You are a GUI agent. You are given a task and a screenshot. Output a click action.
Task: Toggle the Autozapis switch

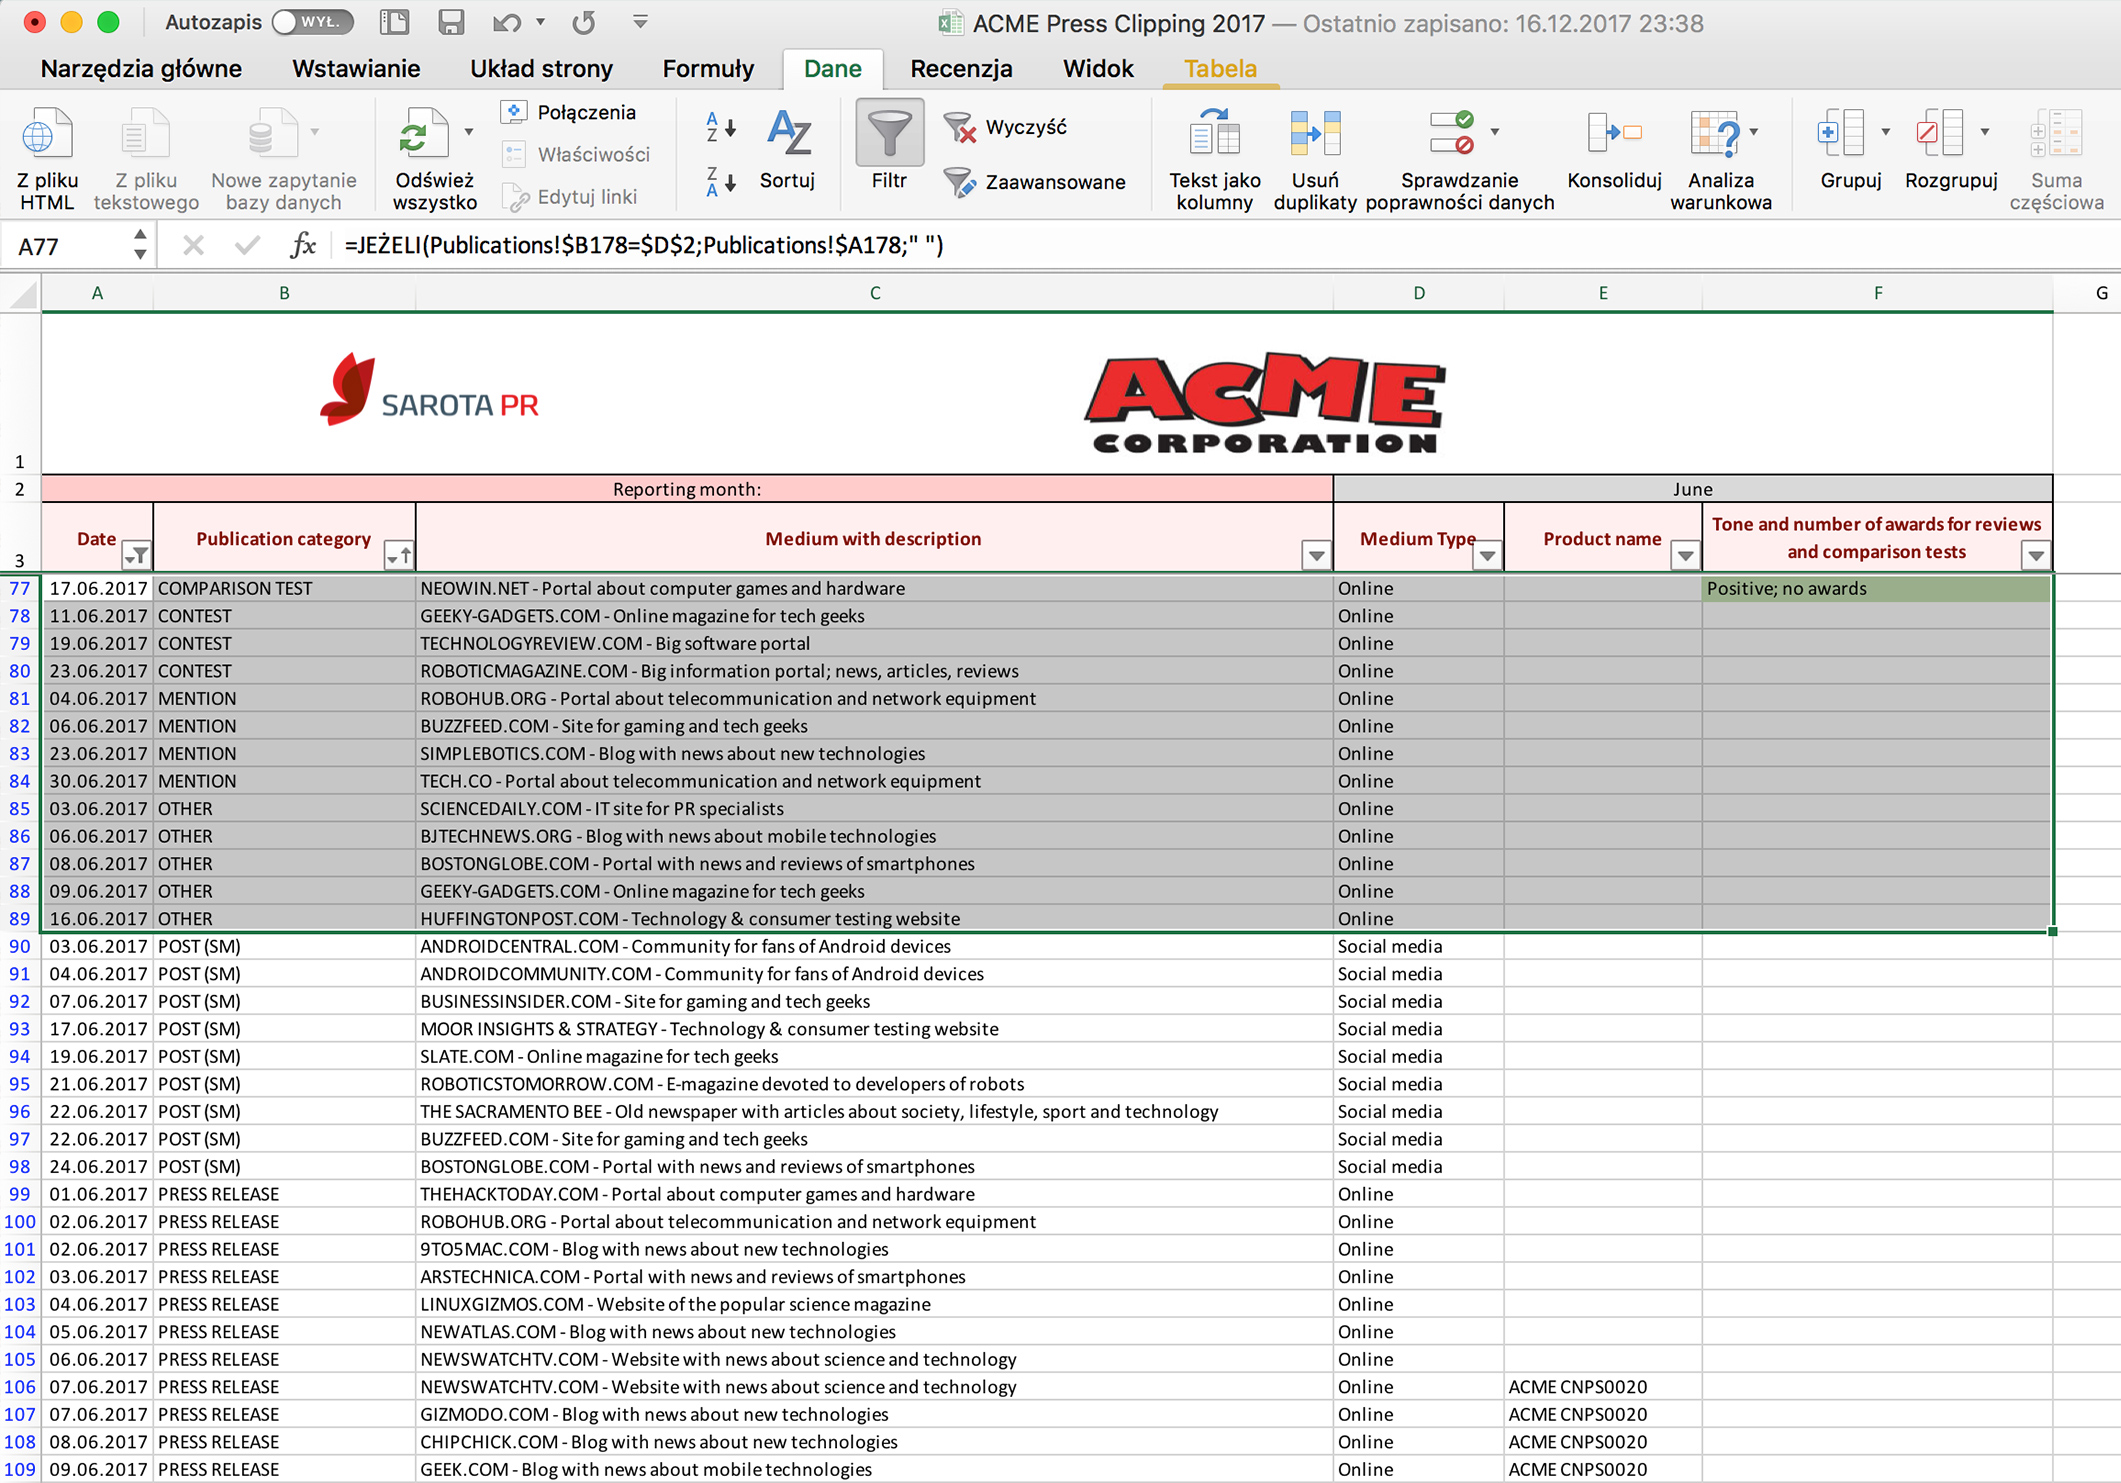pyautogui.click(x=312, y=22)
